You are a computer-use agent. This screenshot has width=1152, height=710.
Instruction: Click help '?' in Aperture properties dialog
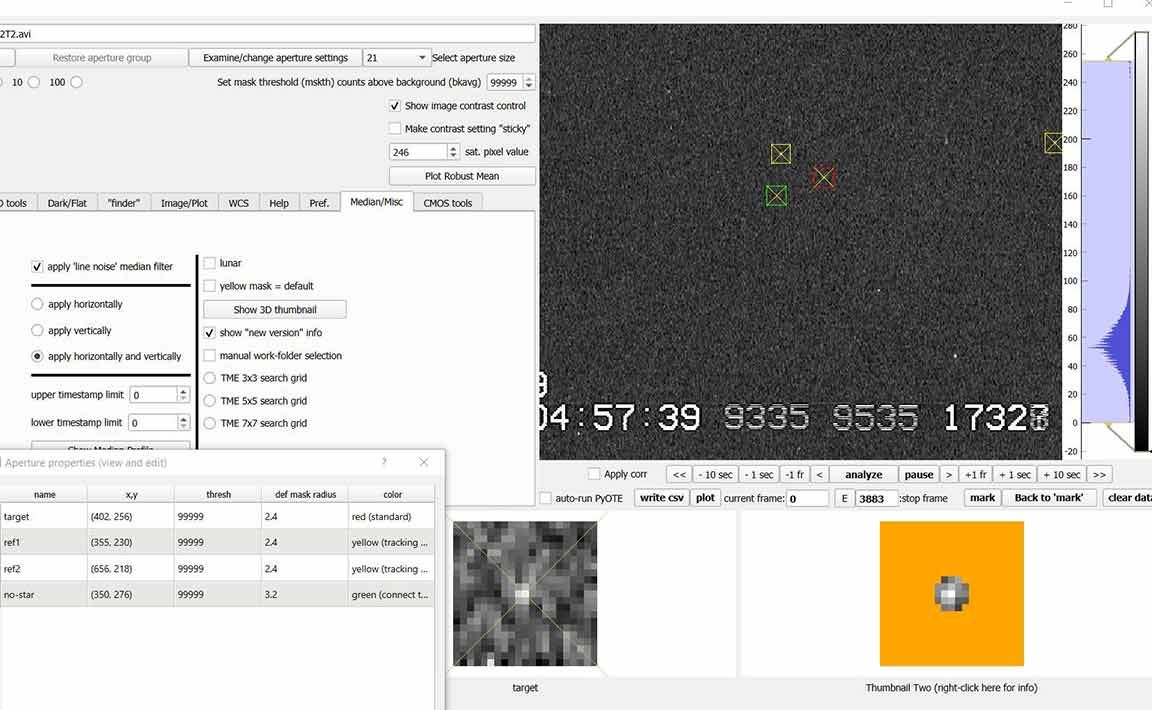click(384, 462)
